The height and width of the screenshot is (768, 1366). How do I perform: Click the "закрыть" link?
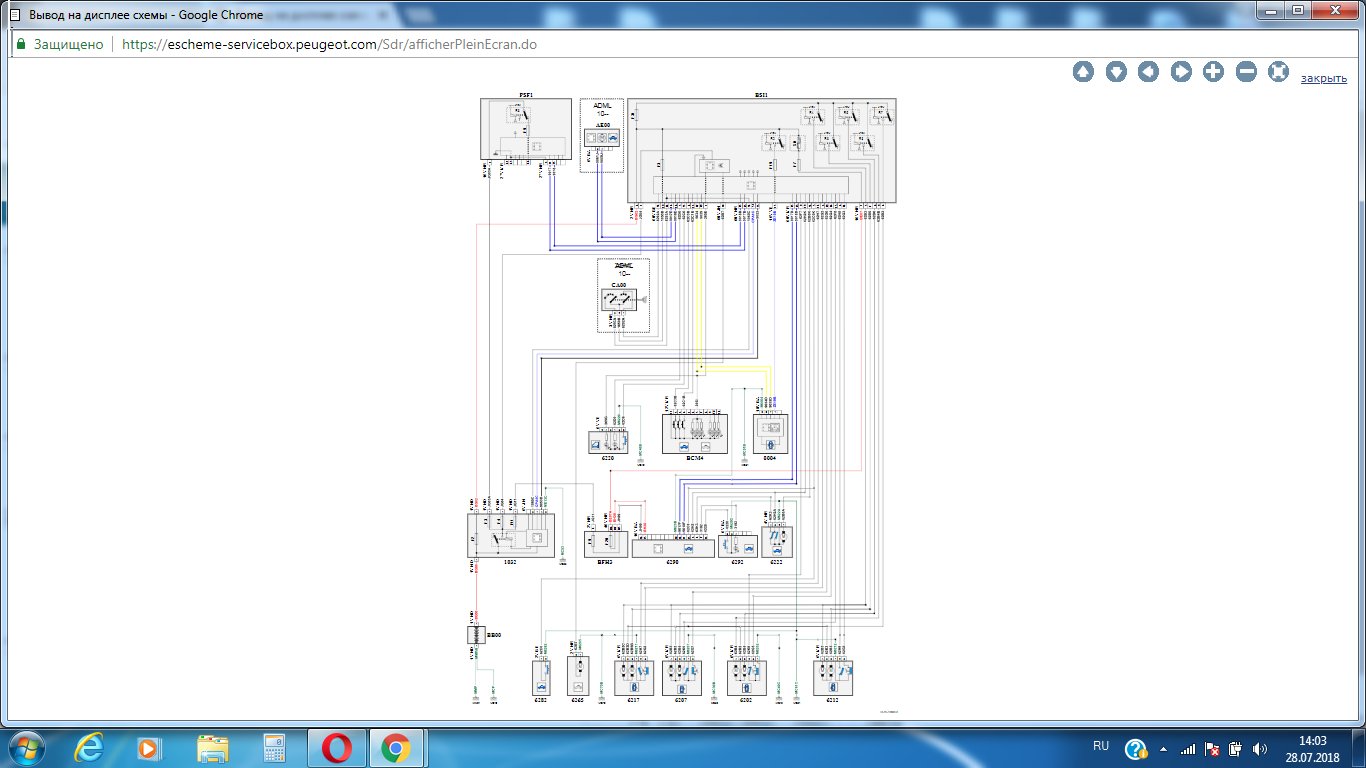click(1323, 78)
